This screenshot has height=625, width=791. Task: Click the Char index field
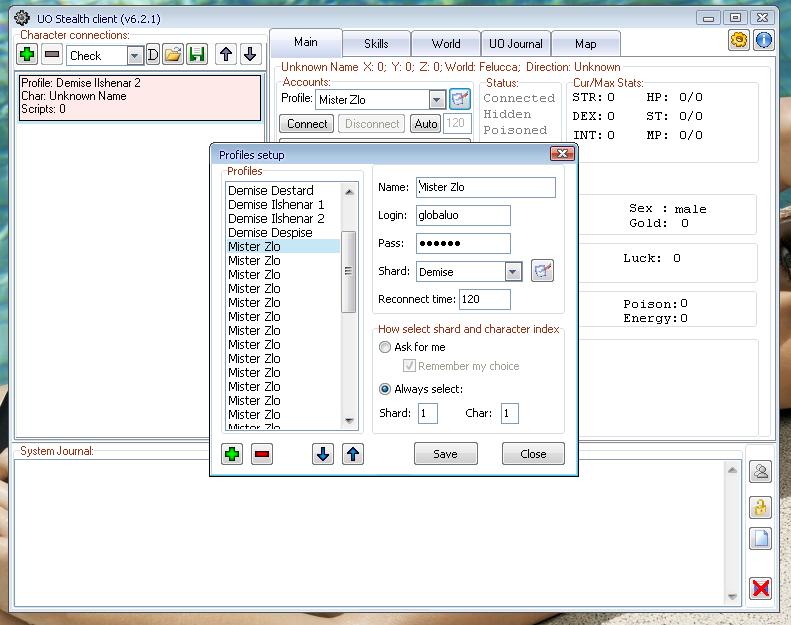[510, 414]
